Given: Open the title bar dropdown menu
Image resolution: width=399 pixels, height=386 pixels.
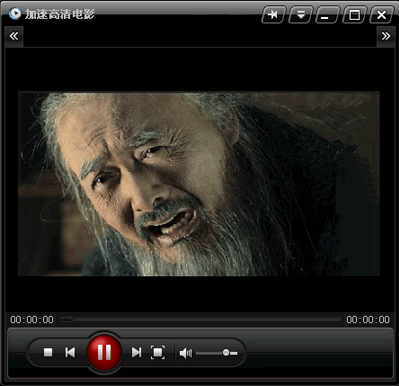Looking at the screenshot, I should click(x=301, y=15).
